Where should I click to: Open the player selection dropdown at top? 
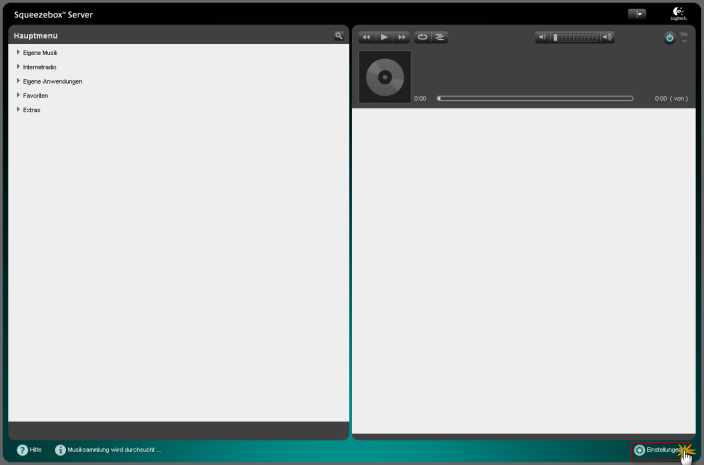click(x=637, y=14)
